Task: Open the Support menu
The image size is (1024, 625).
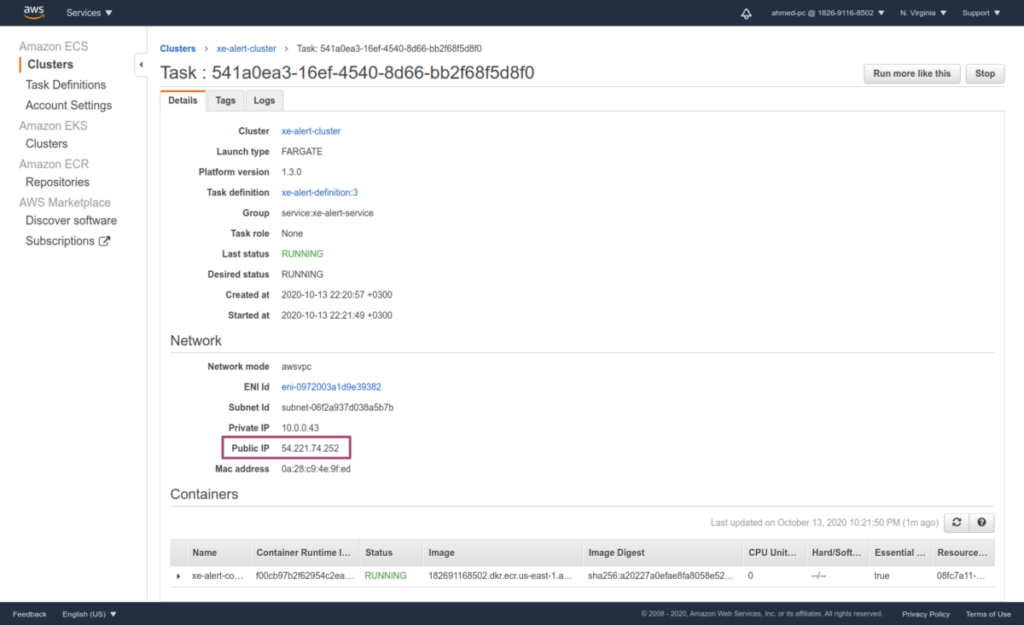Action: (x=976, y=12)
